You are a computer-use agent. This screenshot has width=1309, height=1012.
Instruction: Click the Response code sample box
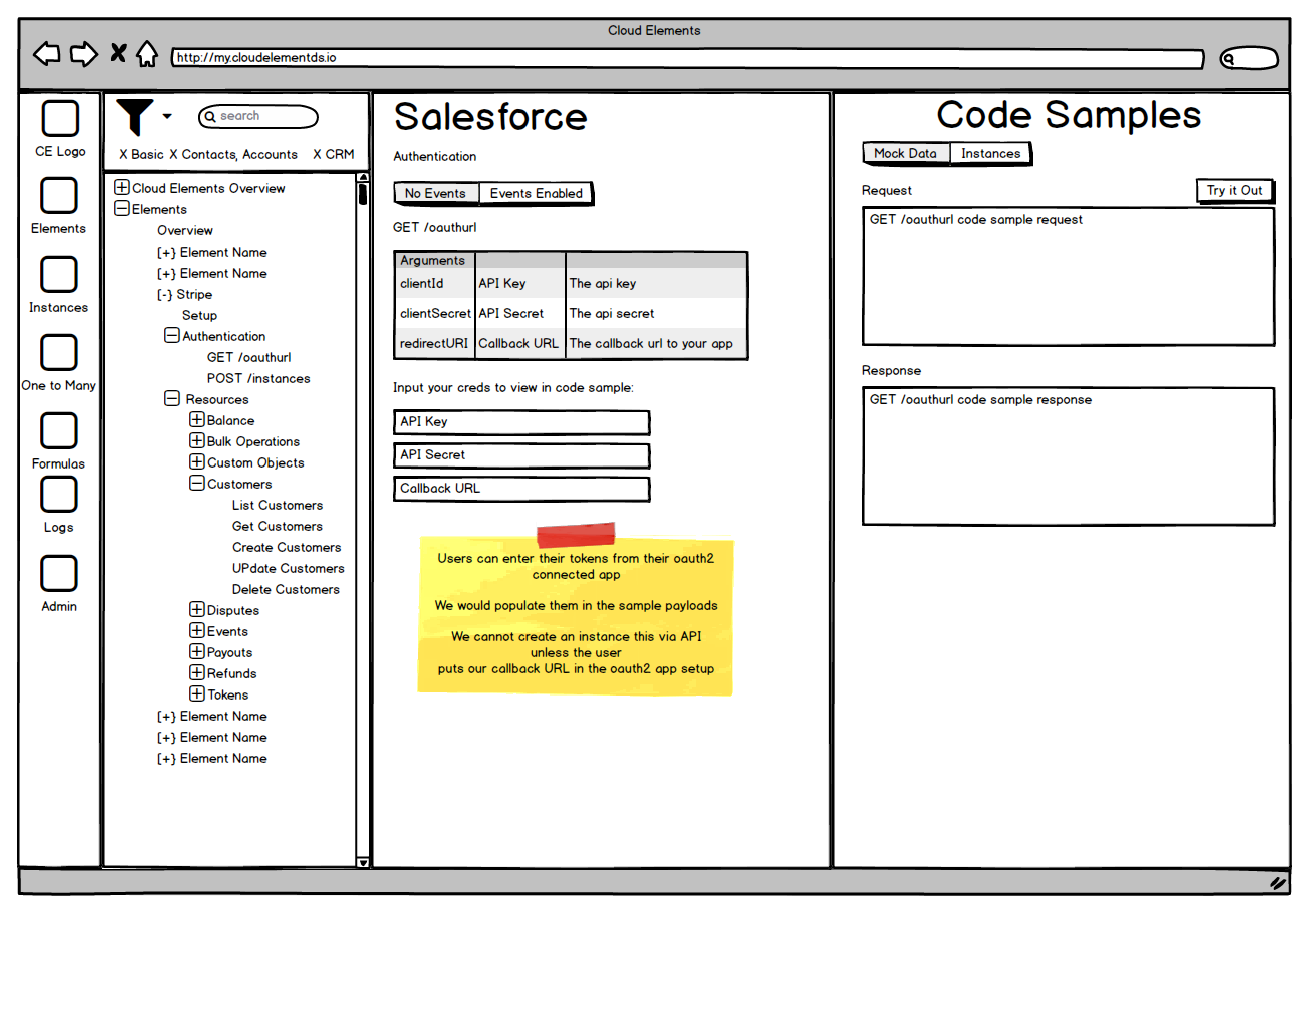coord(1069,456)
